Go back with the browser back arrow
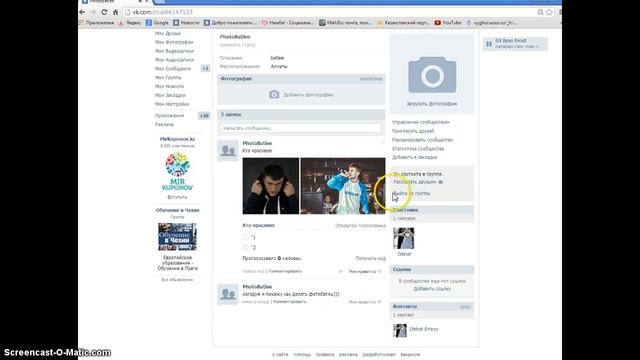The image size is (640, 360). [x=82, y=12]
